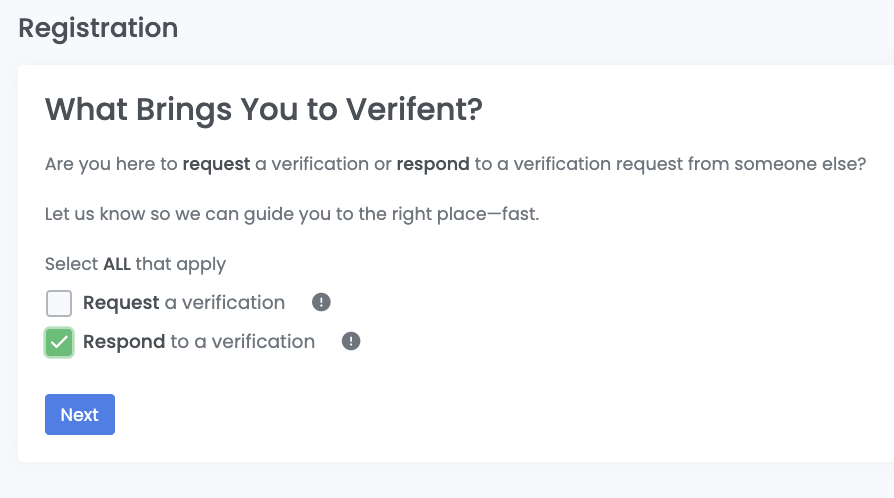This screenshot has width=894, height=498.
Task: Click the word "Verifent?" in the heading
Action: pyautogui.click(x=413, y=109)
